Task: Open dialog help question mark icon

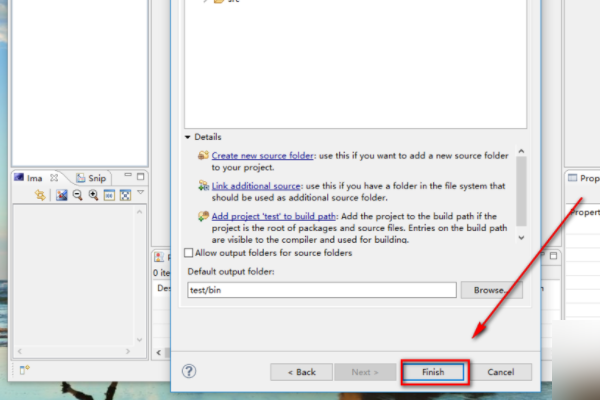Action: coord(189,371)
